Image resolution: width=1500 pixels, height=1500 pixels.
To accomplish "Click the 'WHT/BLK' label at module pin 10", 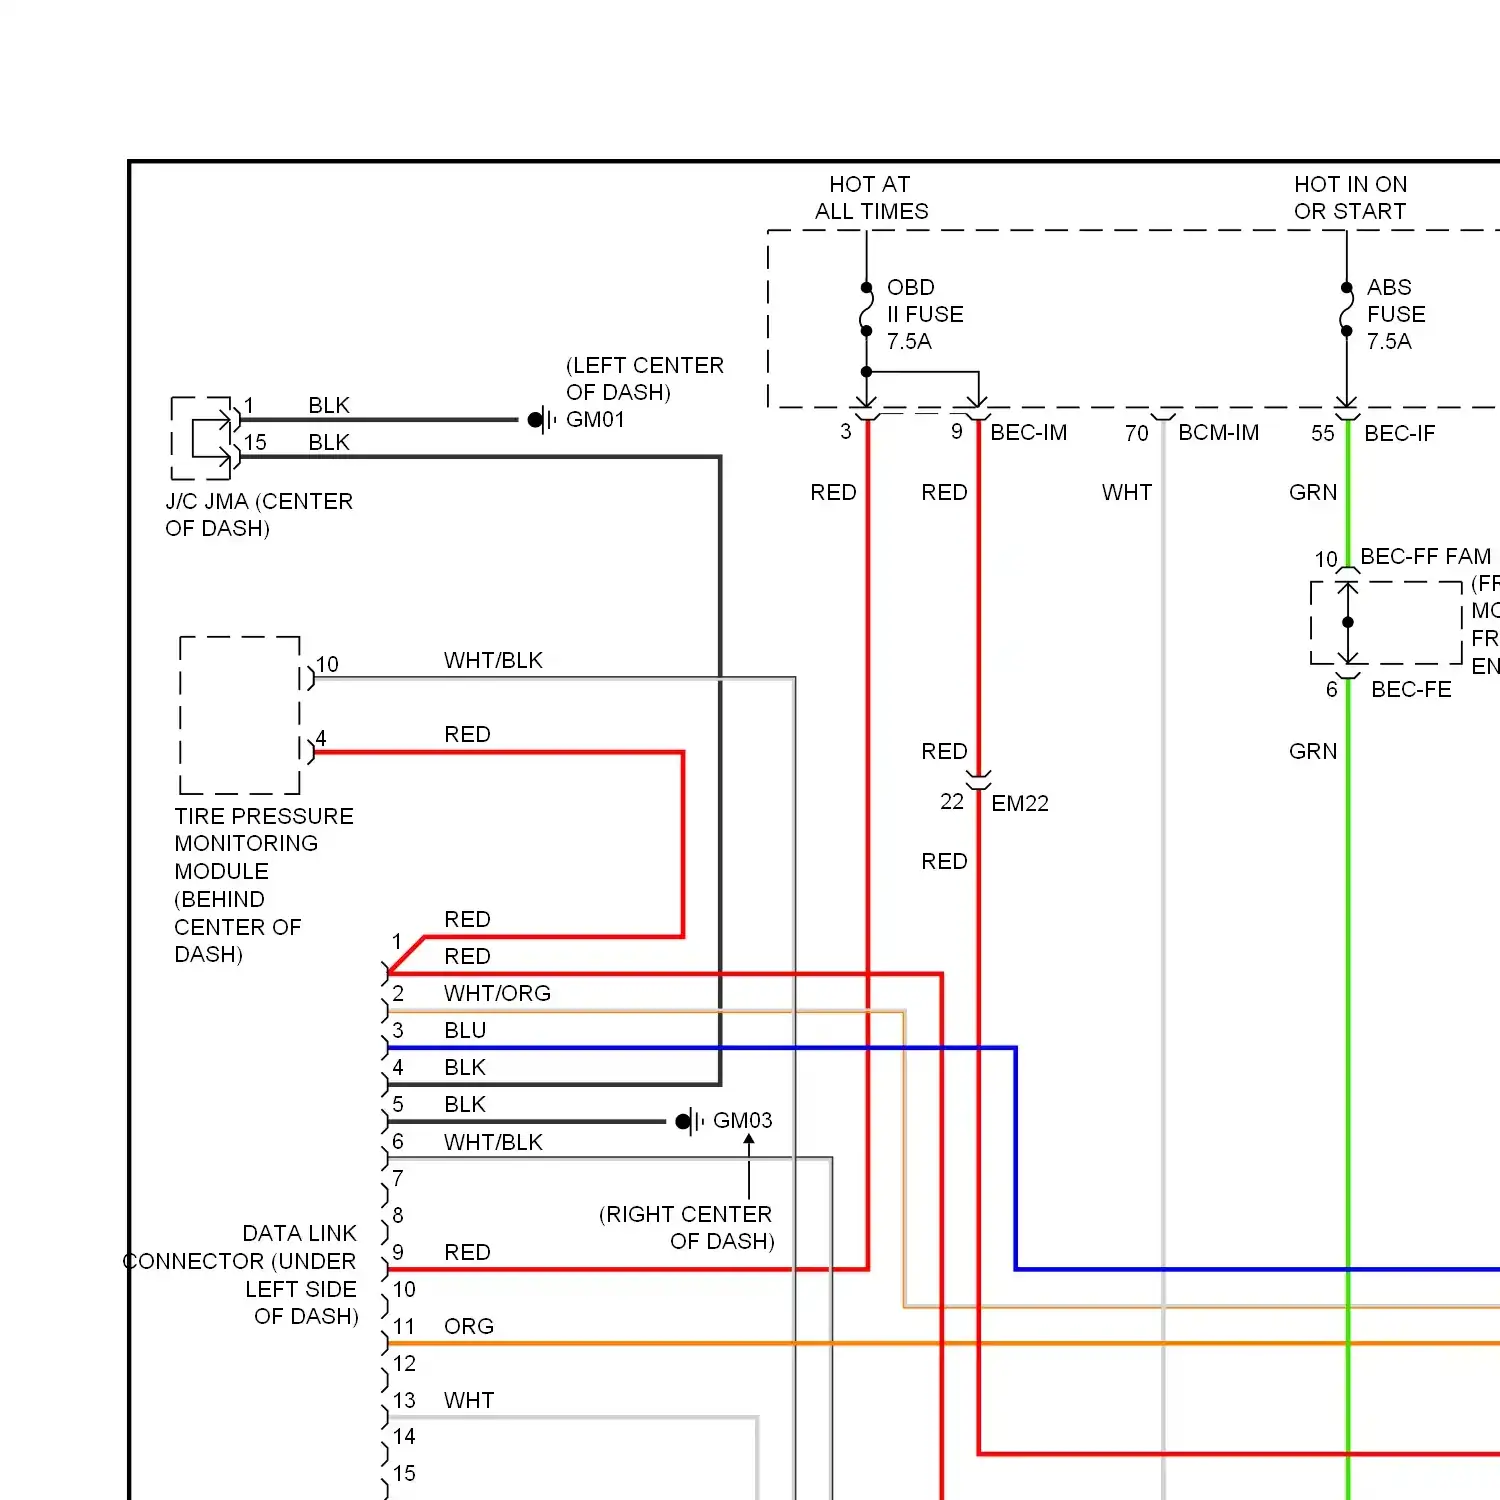I will pos(493,660).
